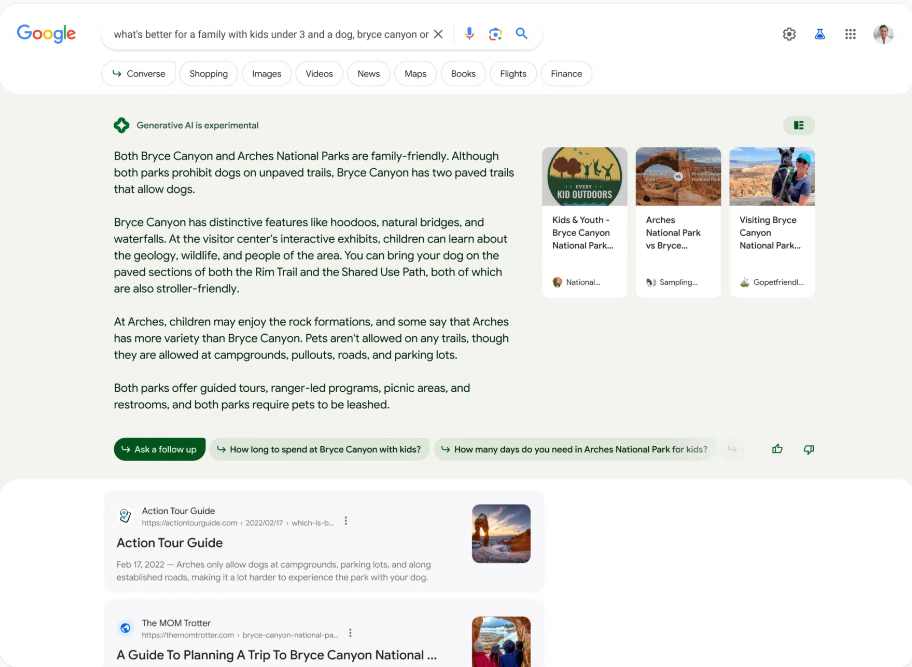Viewport: 912px width, 667px height.
Task: Click the Action Tour Guide arch thumbnail
Action: (x=501, y=533)
